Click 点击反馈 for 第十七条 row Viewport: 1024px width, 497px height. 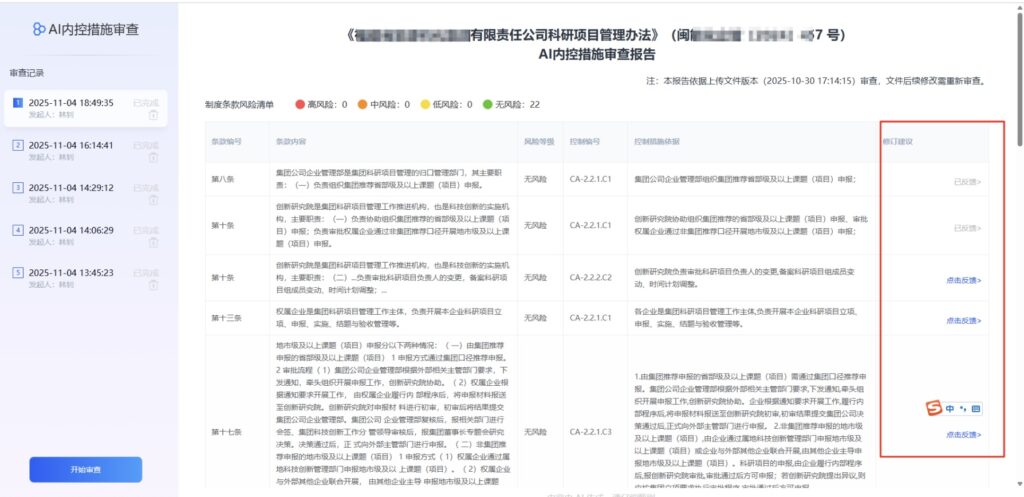[963, 435]
